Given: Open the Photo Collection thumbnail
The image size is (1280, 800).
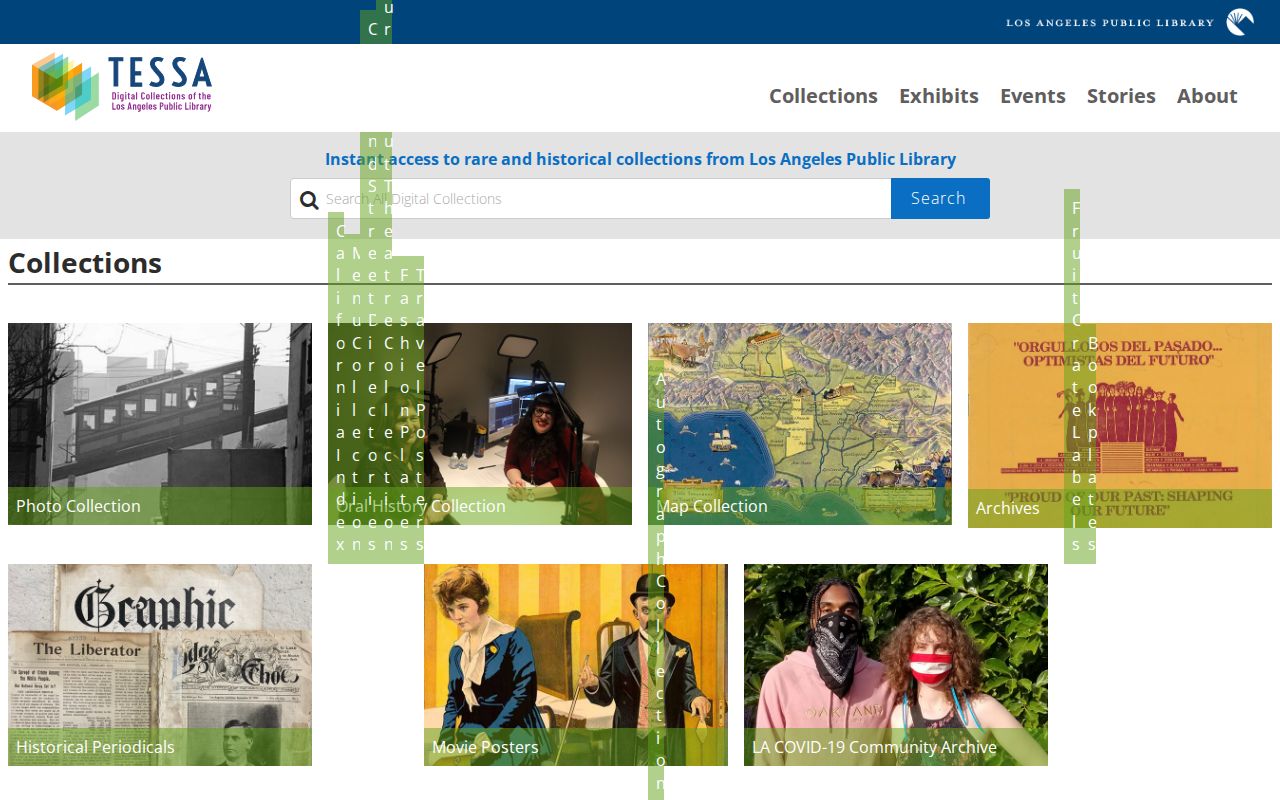Looking at the screenshot, I should (160, 424).
